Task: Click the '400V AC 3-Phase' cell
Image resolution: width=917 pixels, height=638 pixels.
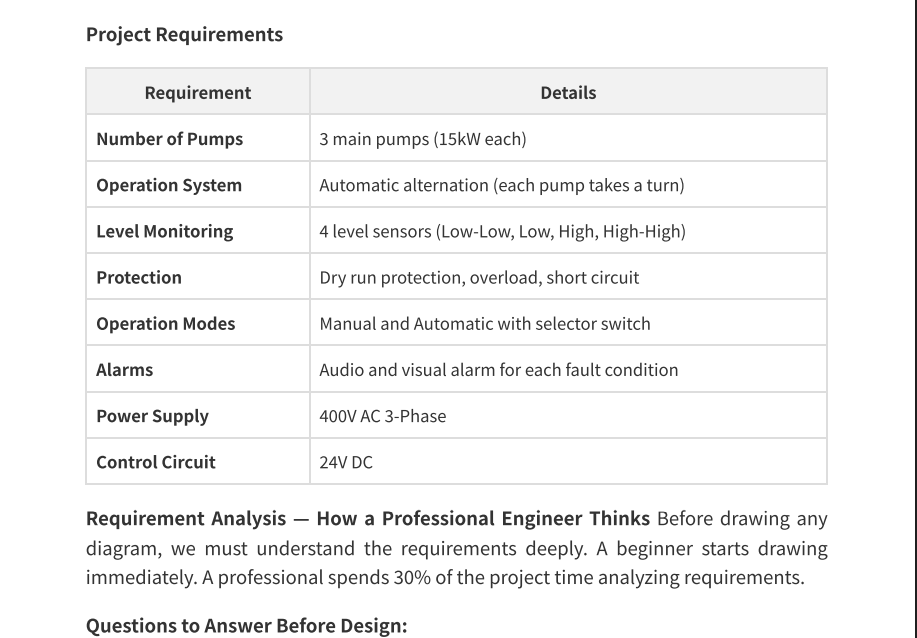Action: (568, 416)
